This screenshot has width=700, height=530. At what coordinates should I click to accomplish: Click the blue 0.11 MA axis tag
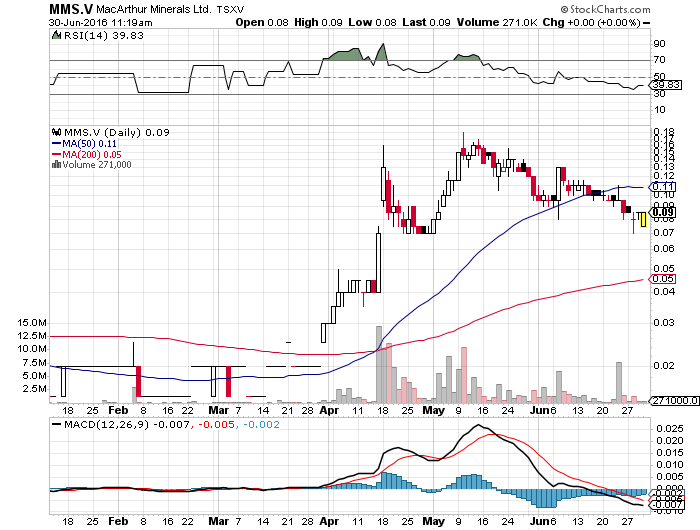click(x=661, y=186)
